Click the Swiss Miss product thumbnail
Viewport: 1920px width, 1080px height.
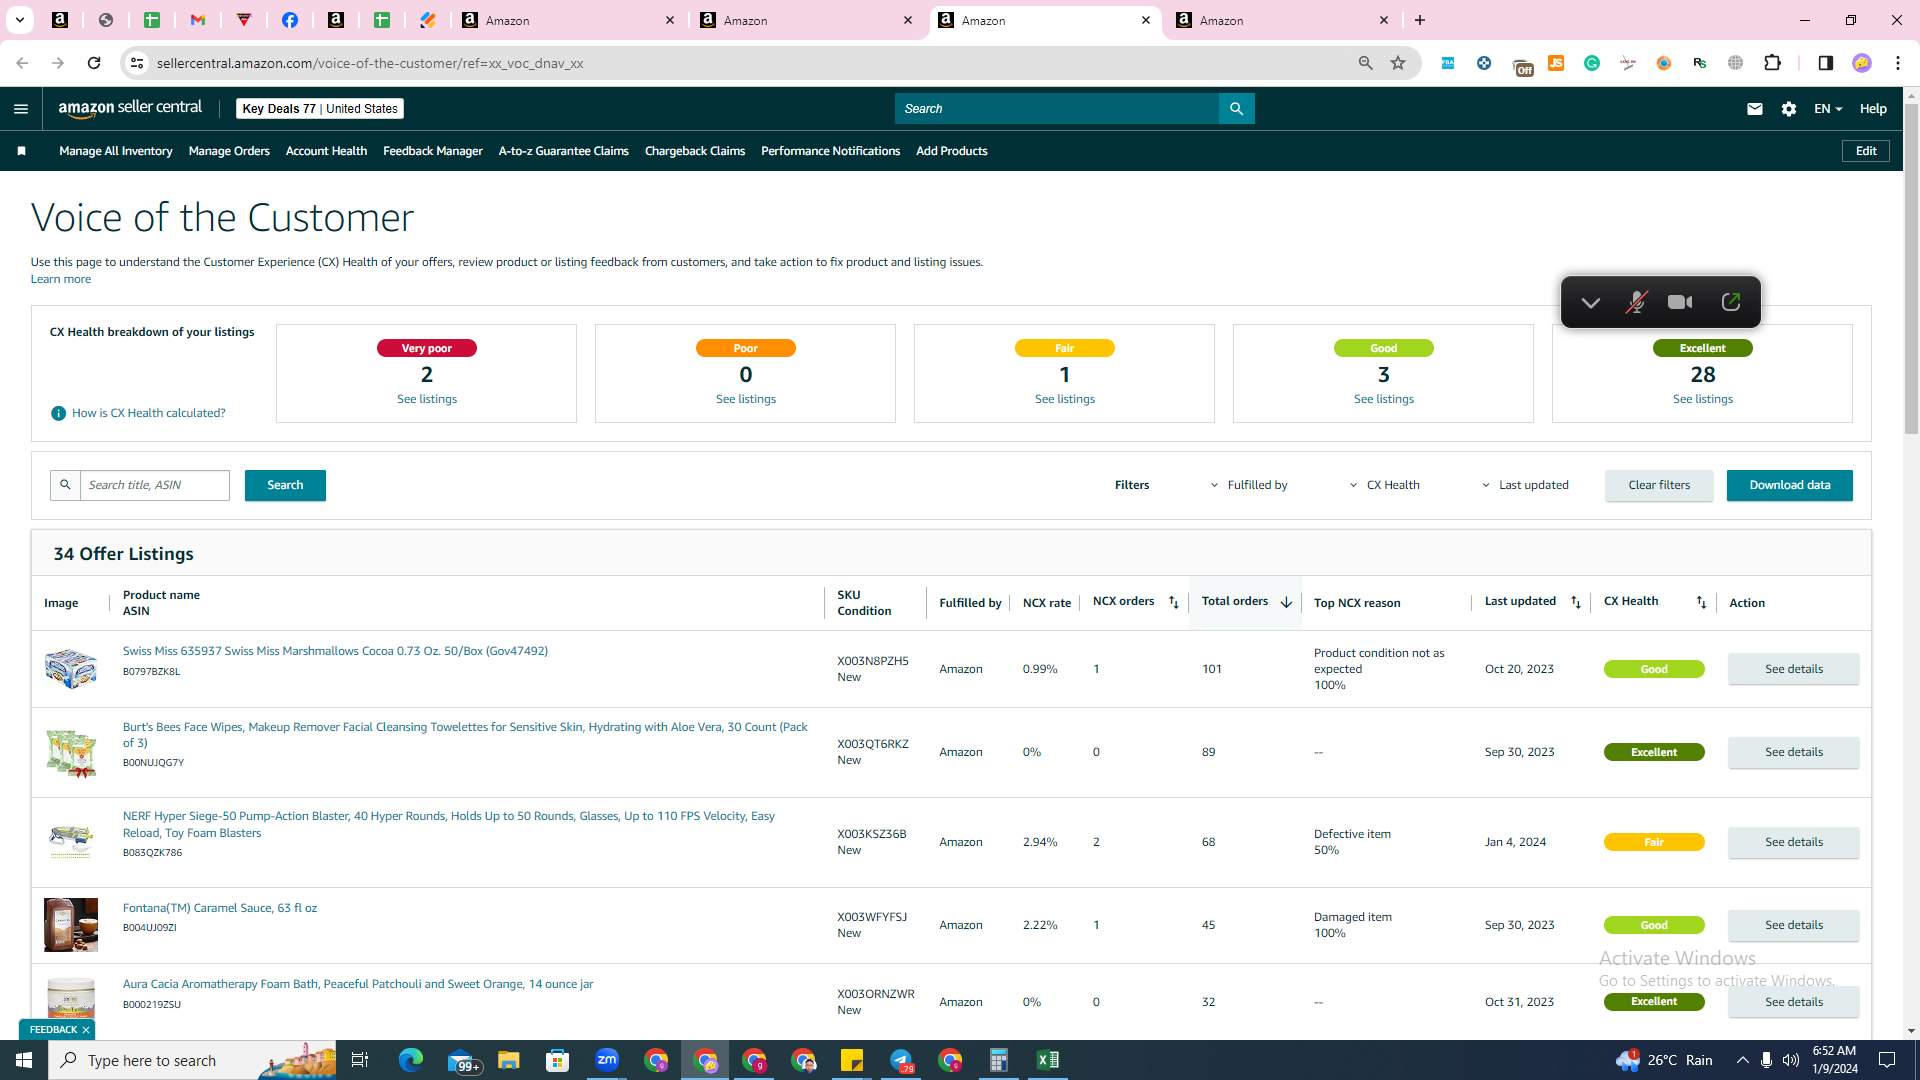tap(71, 668)
